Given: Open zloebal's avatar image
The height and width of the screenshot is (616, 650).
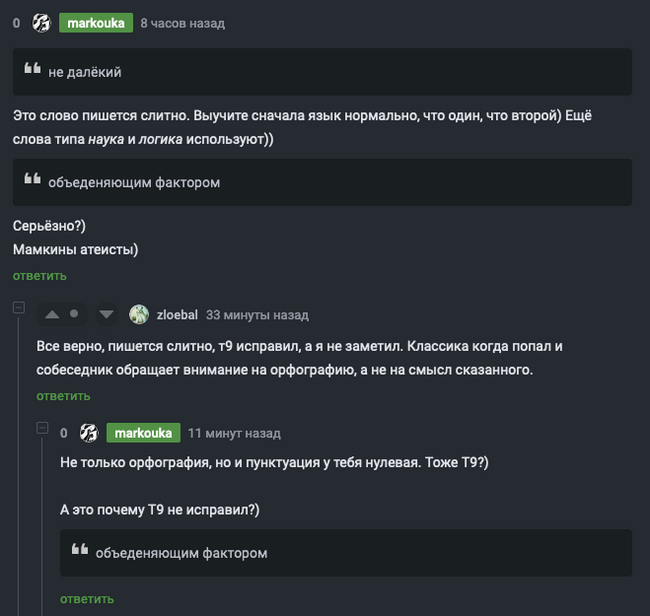Looking at the screenshot, I should [139, 314].
